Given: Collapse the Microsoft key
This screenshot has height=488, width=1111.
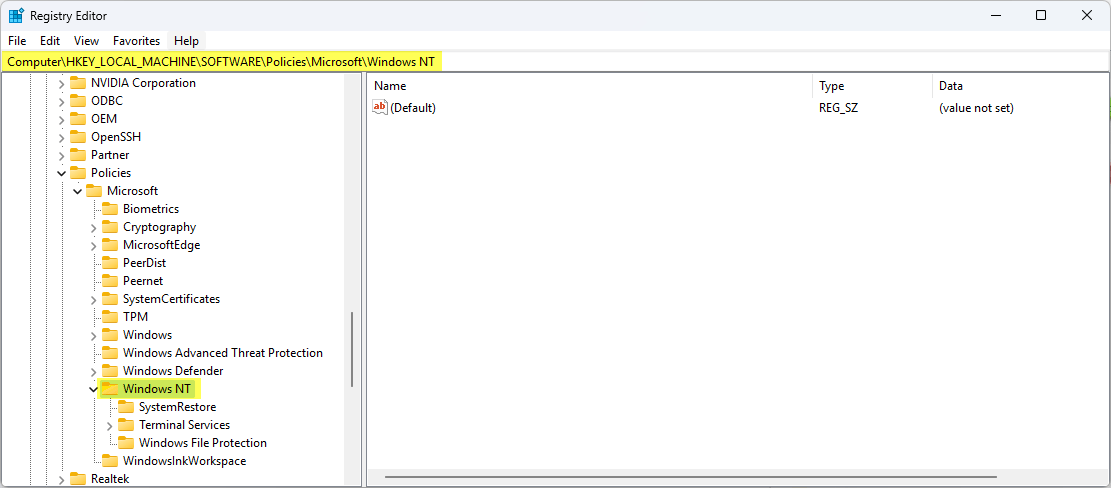Looking at the screenshot, I should (x=77, y=191).
